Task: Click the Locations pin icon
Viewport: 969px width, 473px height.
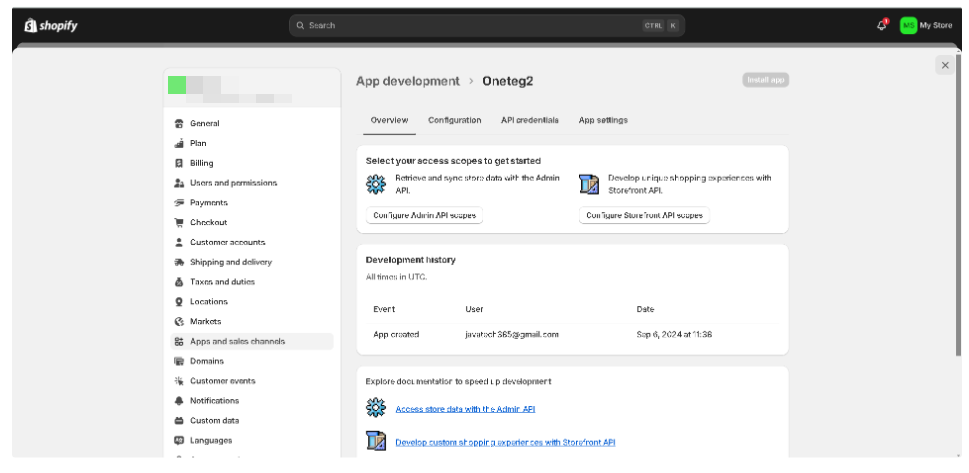Action: point(179,302)
